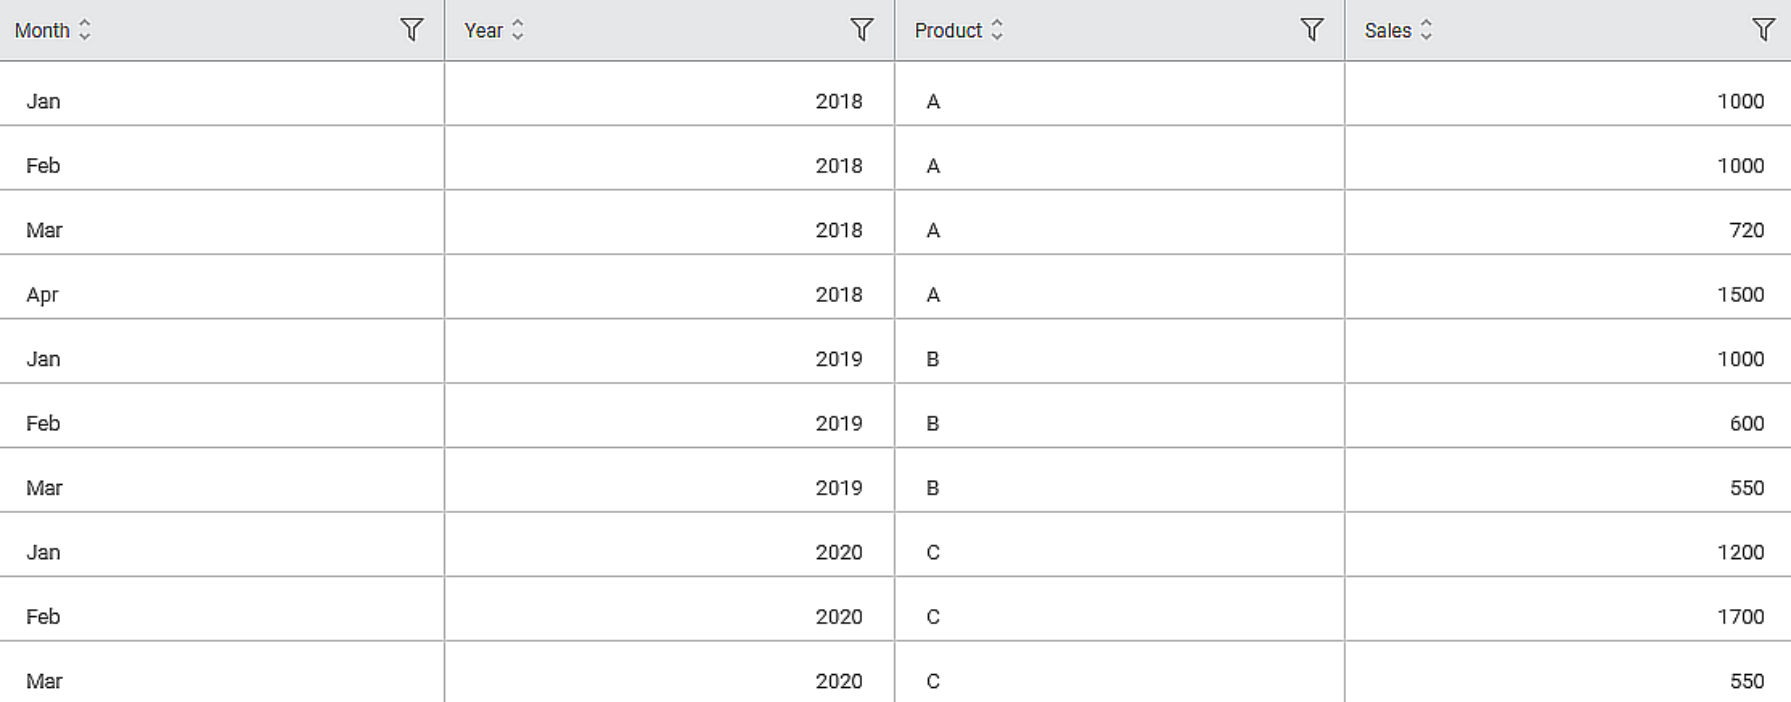The width and height of the screenshot is (1791, 702).
Task: Sort by the Sales sort arrows
Action: point(1426,30)
